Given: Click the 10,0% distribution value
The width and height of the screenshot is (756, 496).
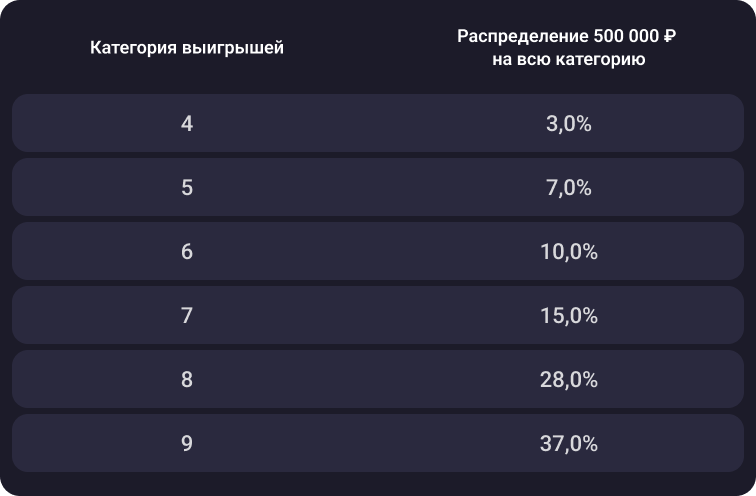Looking at the screenshot, I should coord(568,252).
